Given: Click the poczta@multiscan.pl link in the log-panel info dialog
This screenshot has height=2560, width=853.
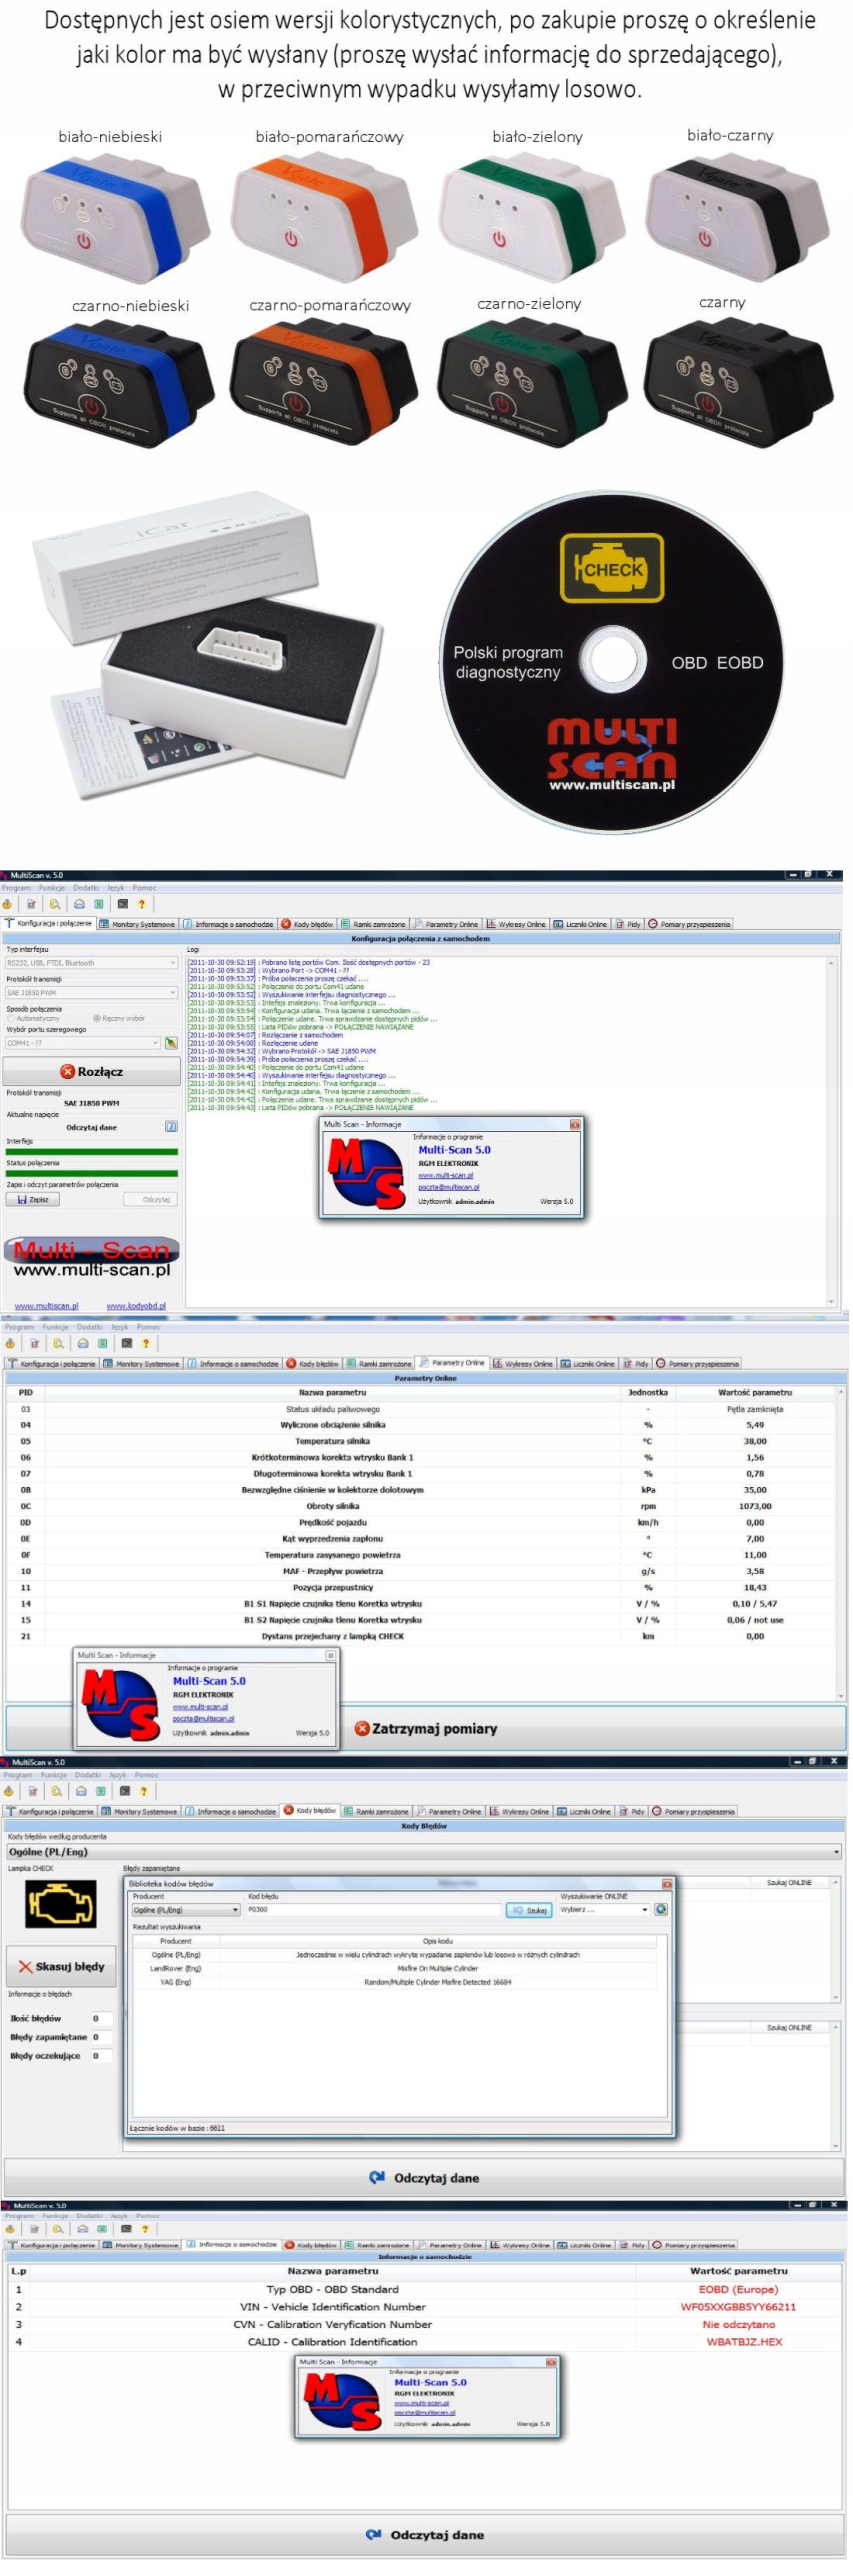Looking at the screenshot, I should [449, 1187].
